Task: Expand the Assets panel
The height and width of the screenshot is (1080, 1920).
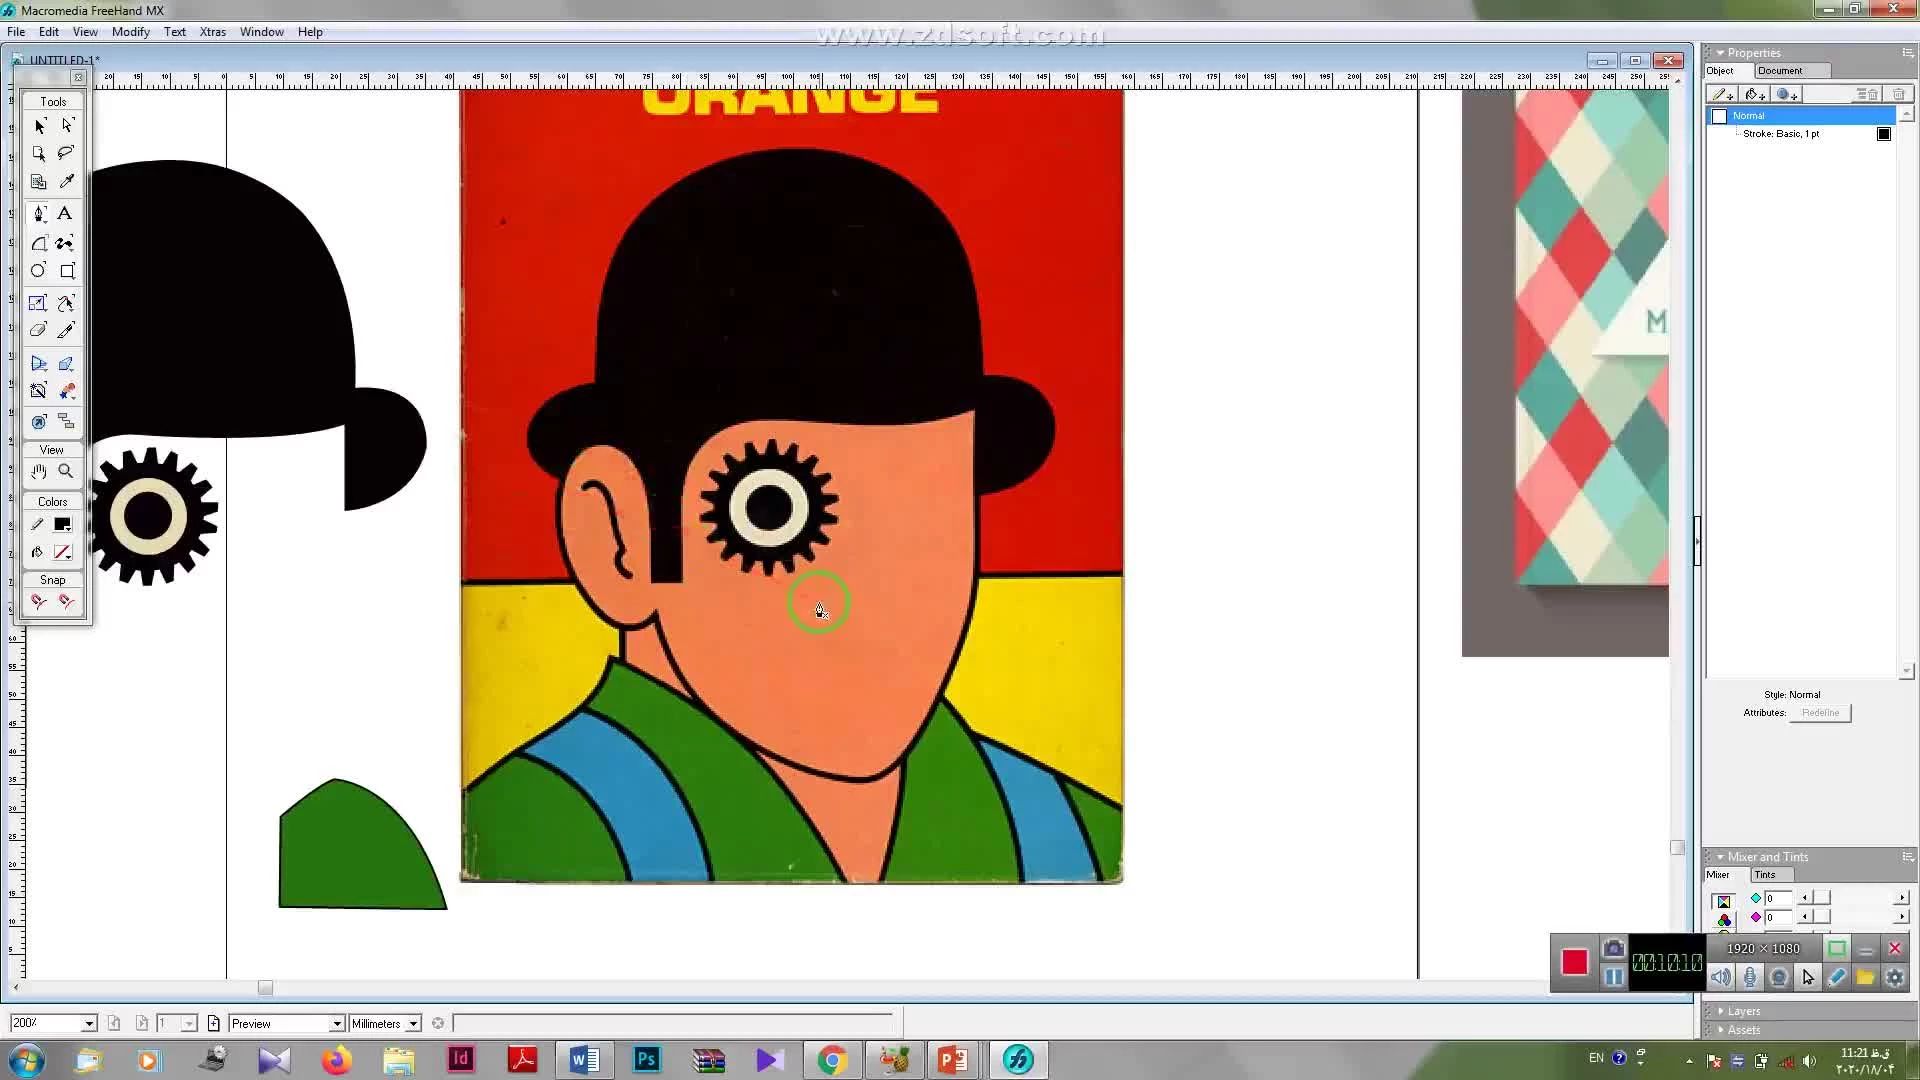Action: (1721, 1030)
